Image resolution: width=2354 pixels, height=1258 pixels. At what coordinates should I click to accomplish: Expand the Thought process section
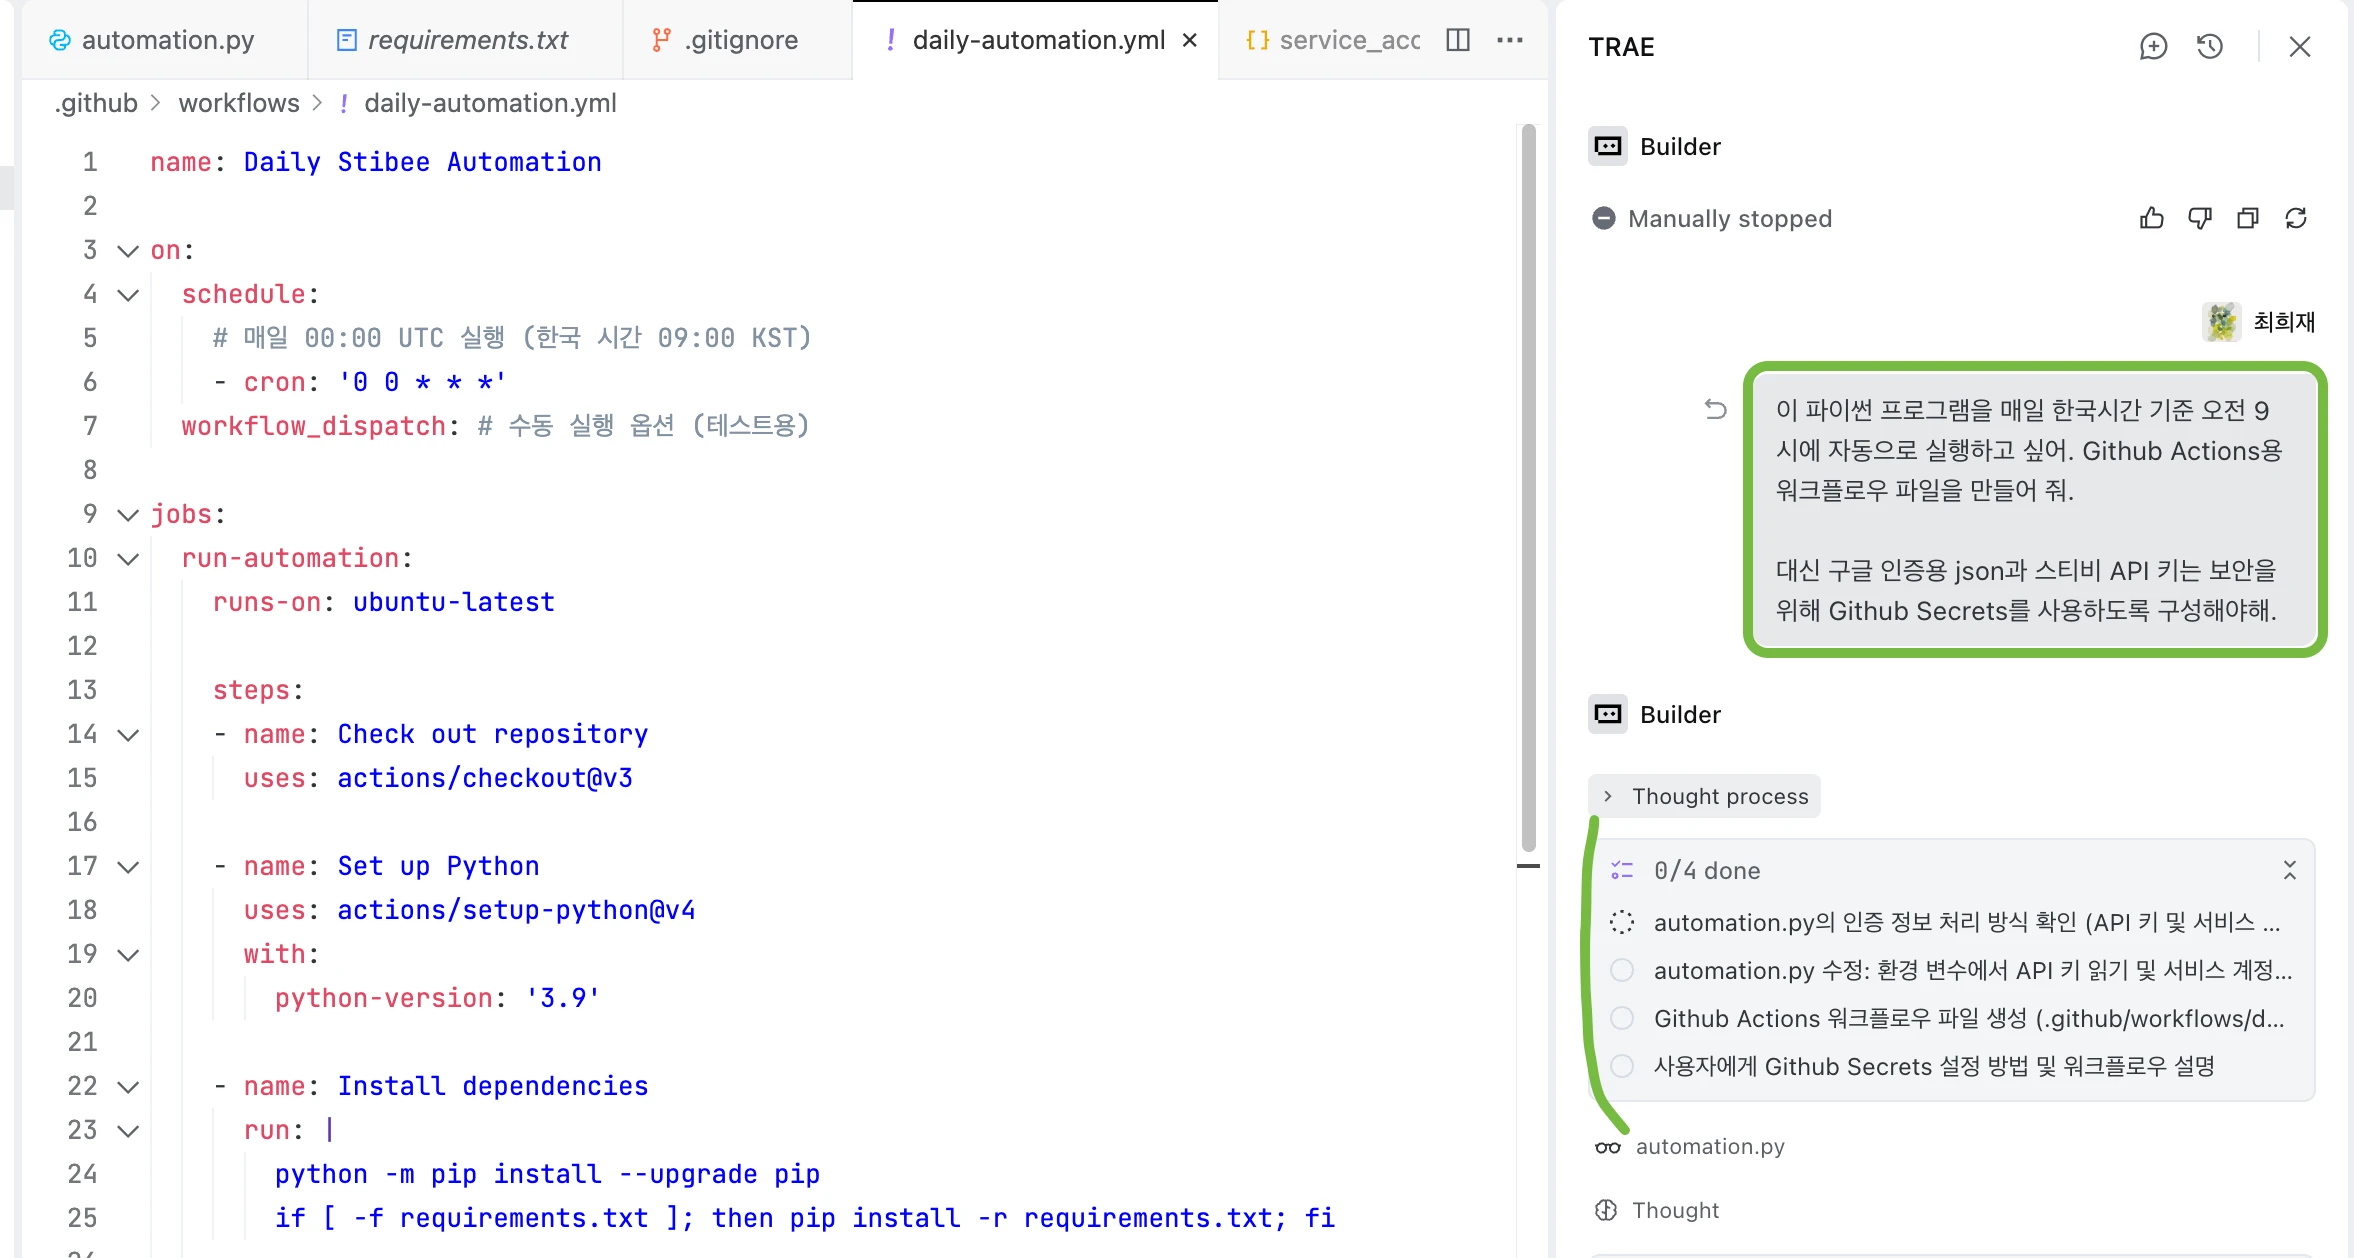click(1704, 796)
